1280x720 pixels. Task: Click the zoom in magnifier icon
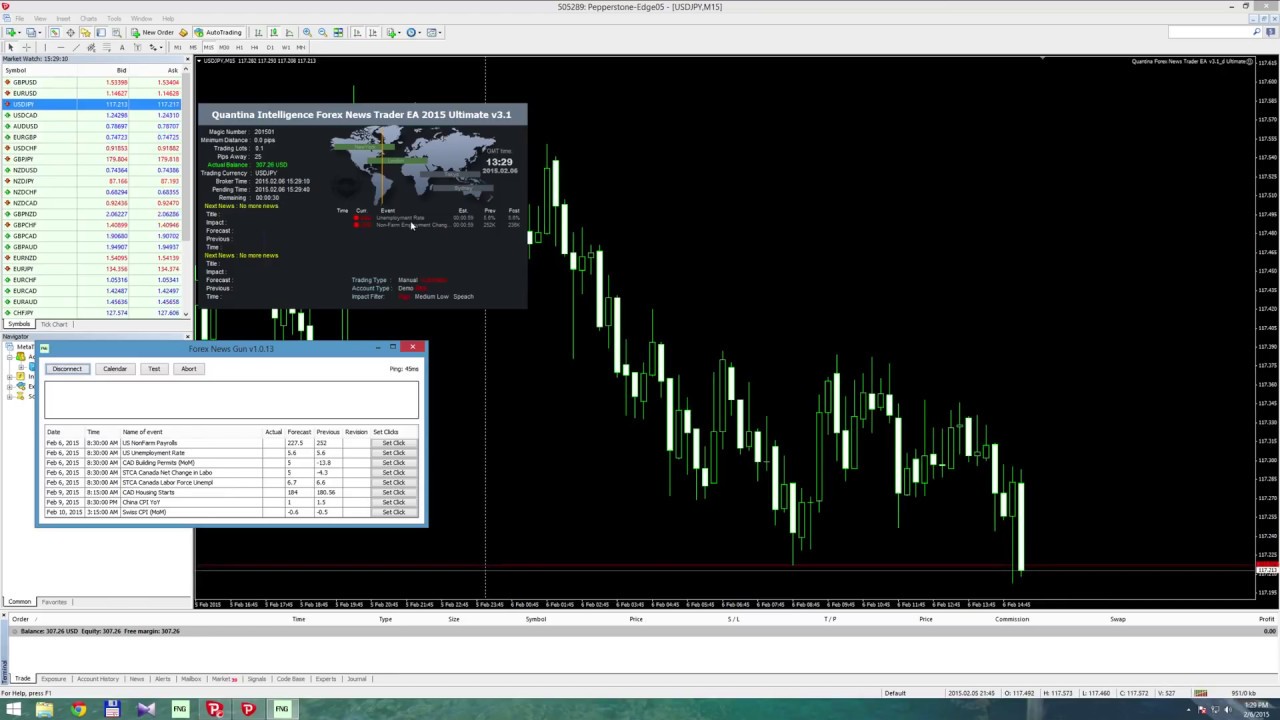pyautogui.click(x=307, y=33)
